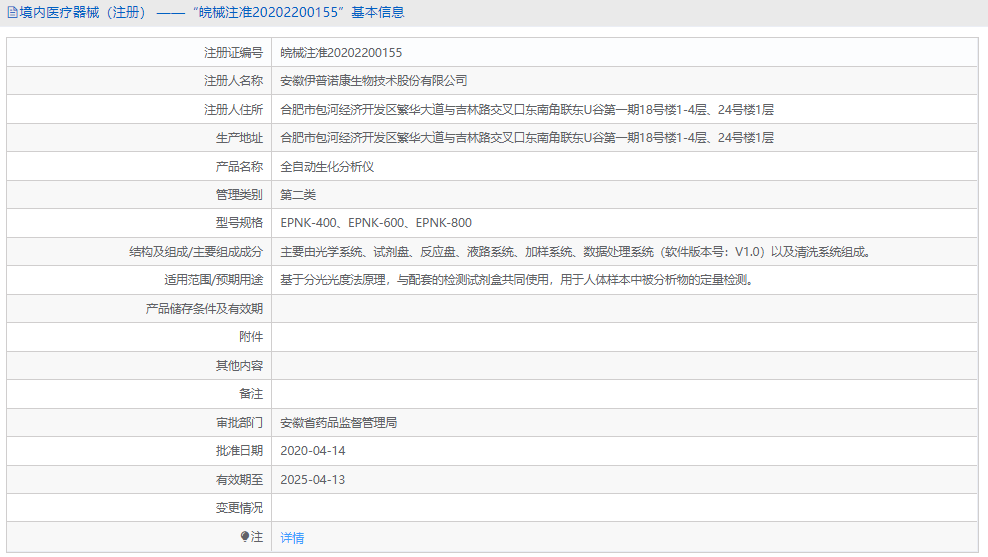Click the 备注 row label

pyautogui.click(x=251, y=394)
